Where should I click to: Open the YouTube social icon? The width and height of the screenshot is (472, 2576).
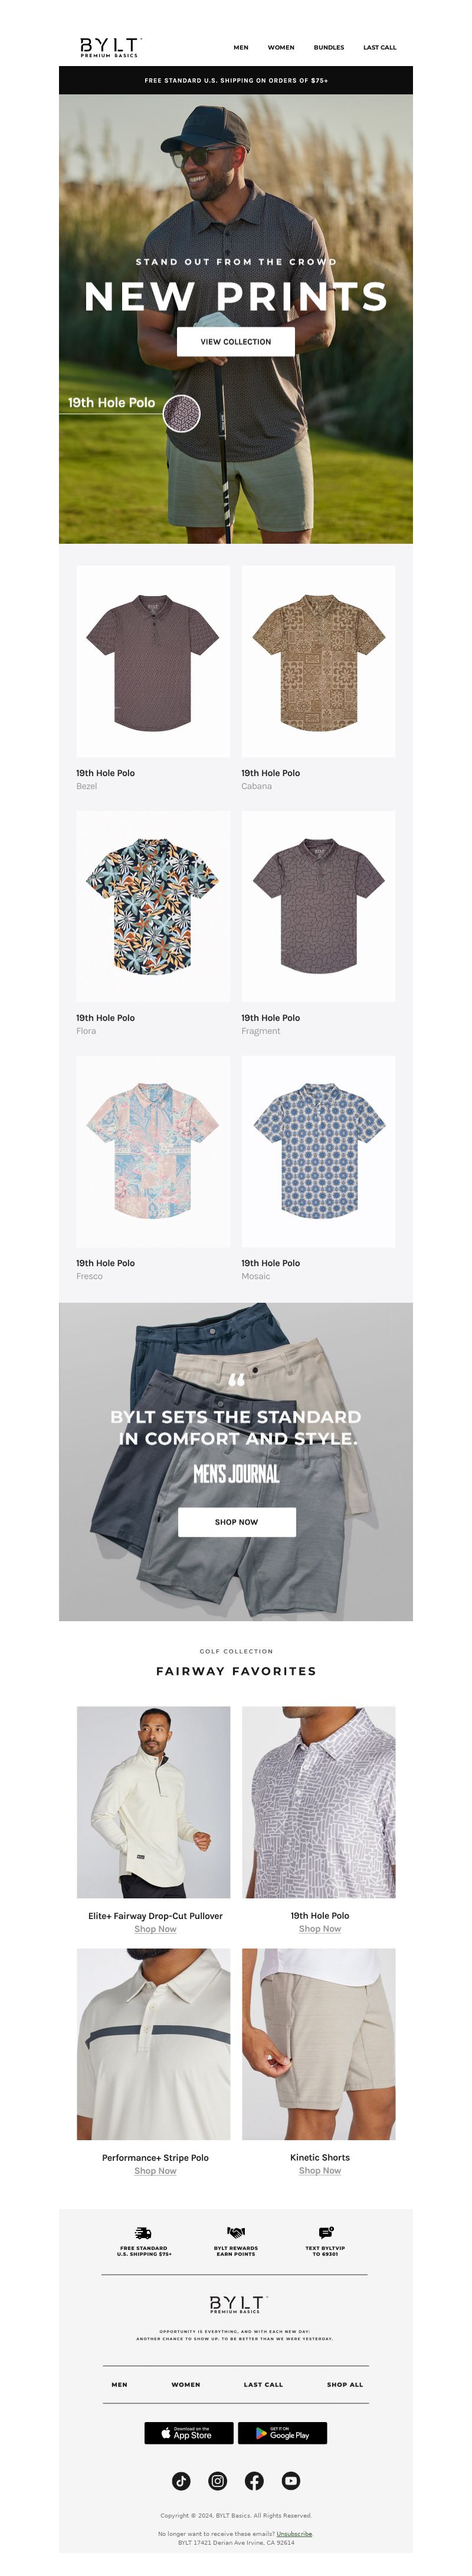pos(290,2481)
